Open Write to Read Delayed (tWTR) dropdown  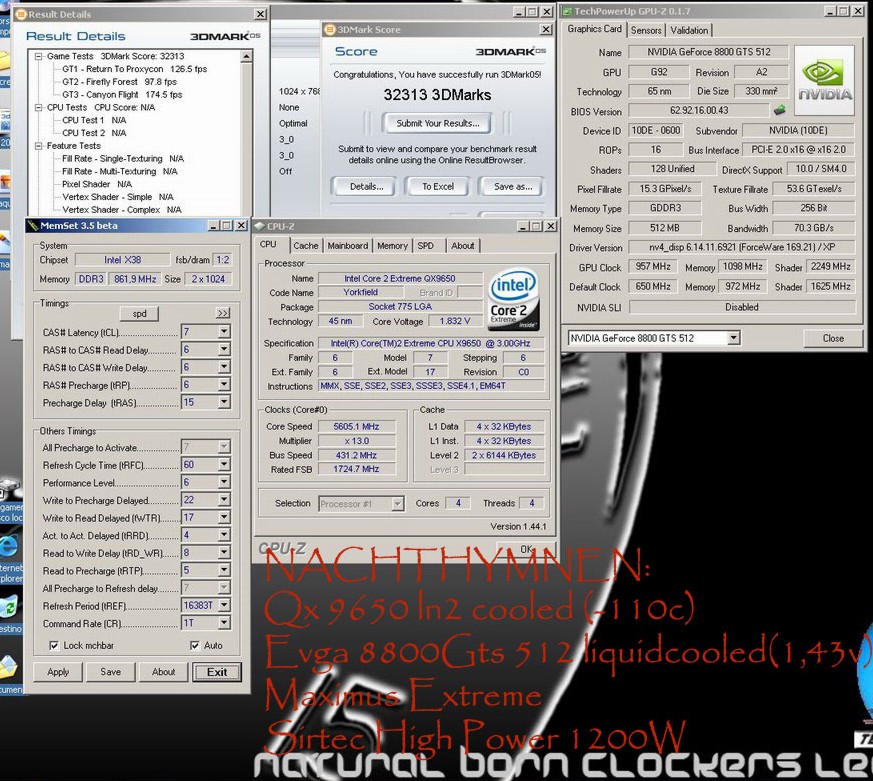(x=224, y=517)
